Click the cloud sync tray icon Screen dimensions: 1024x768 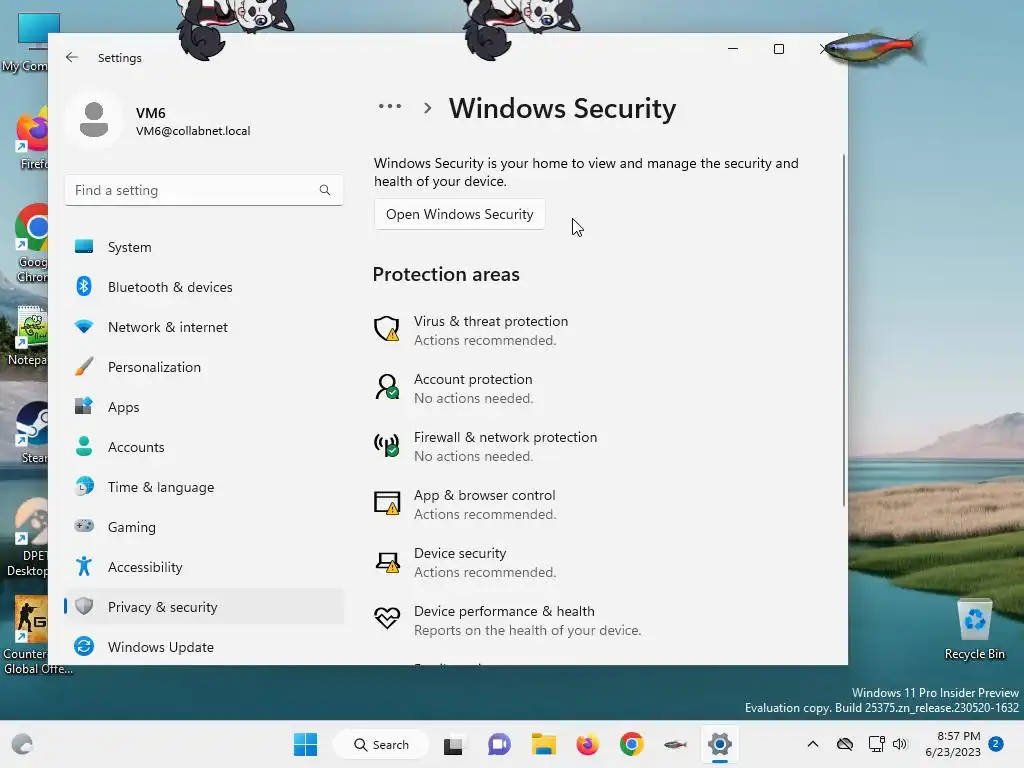tap(845, 744)
